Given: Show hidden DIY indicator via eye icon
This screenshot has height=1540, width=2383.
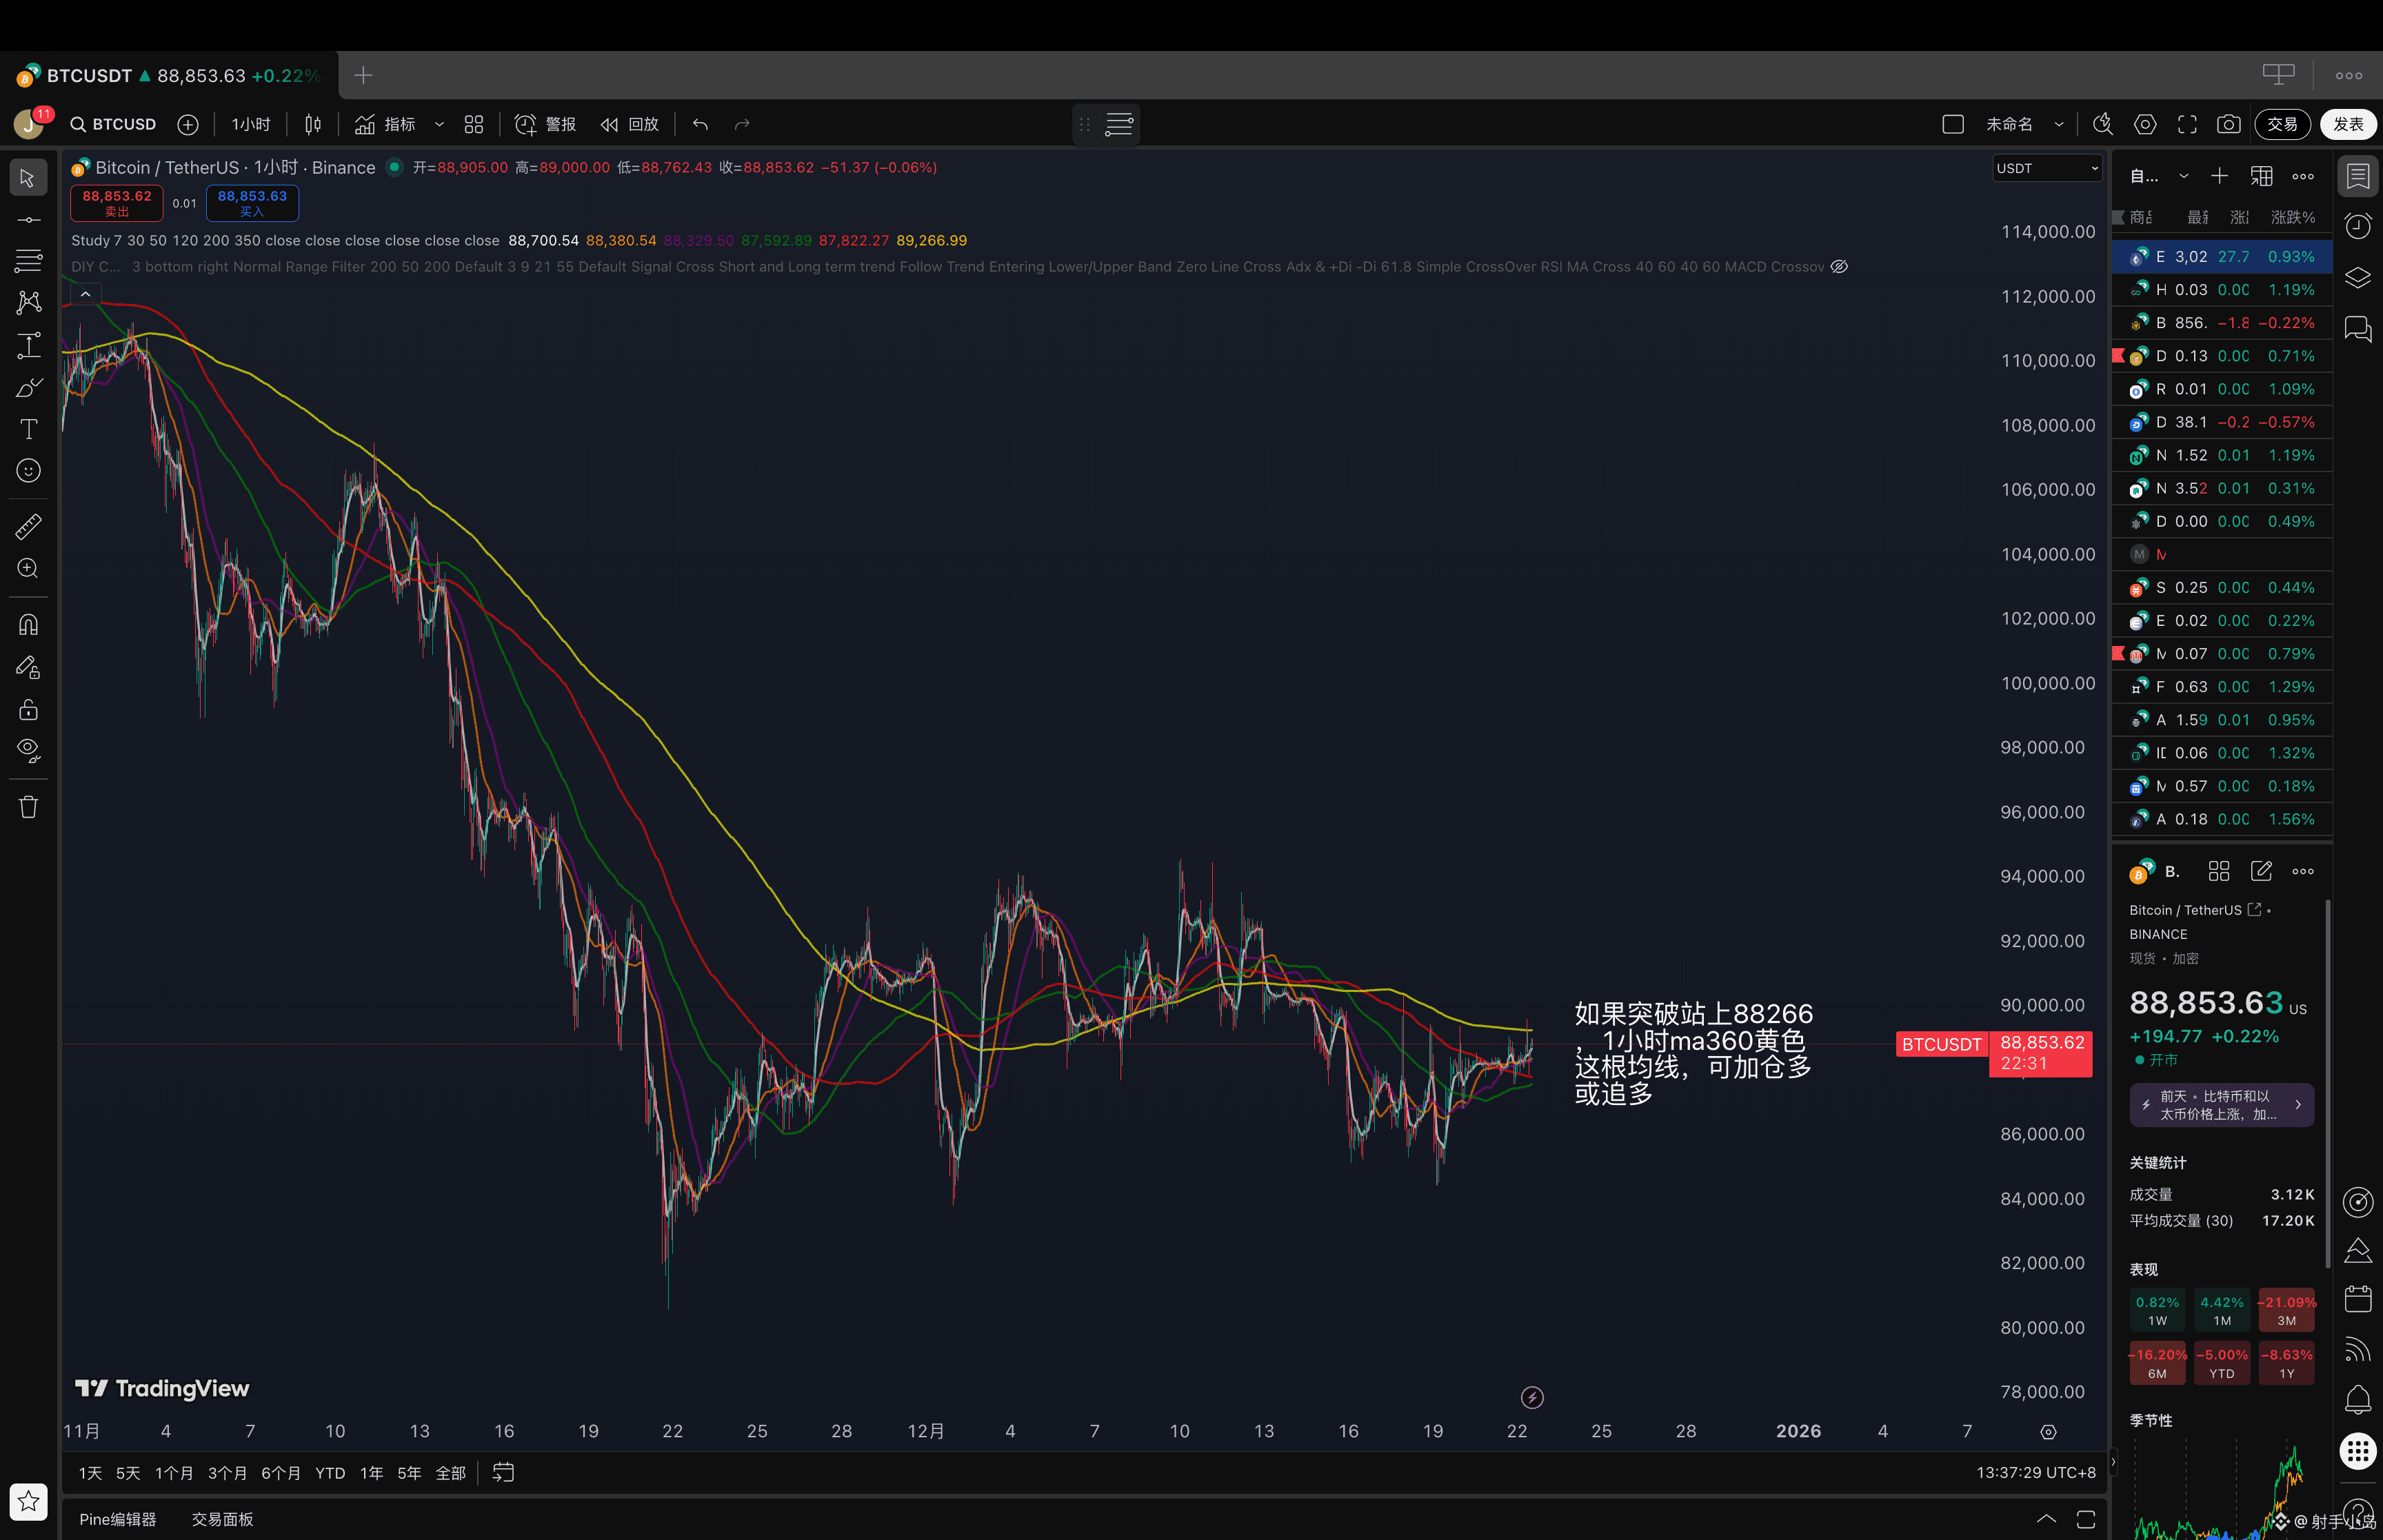Looking at the screenshot, I should coord(1839,267).
